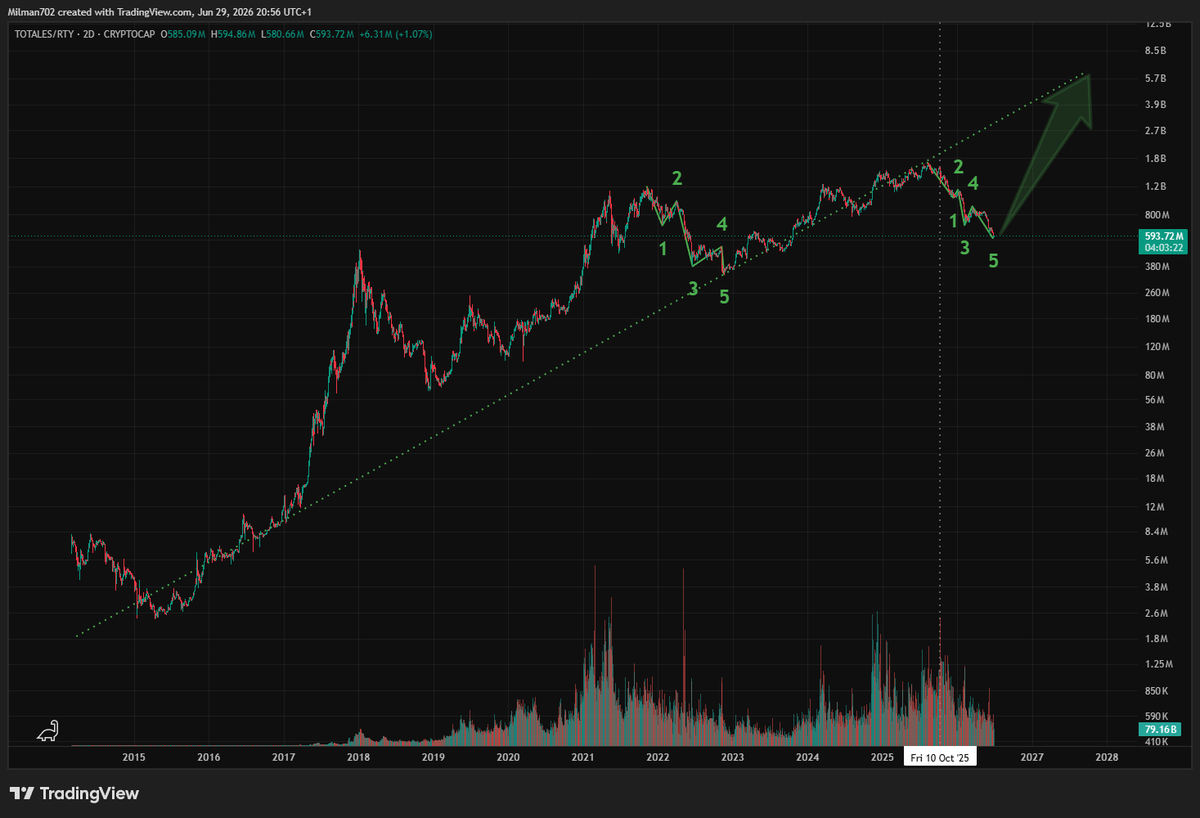Click the 2028 label on time axis

tap(1107, 758)
